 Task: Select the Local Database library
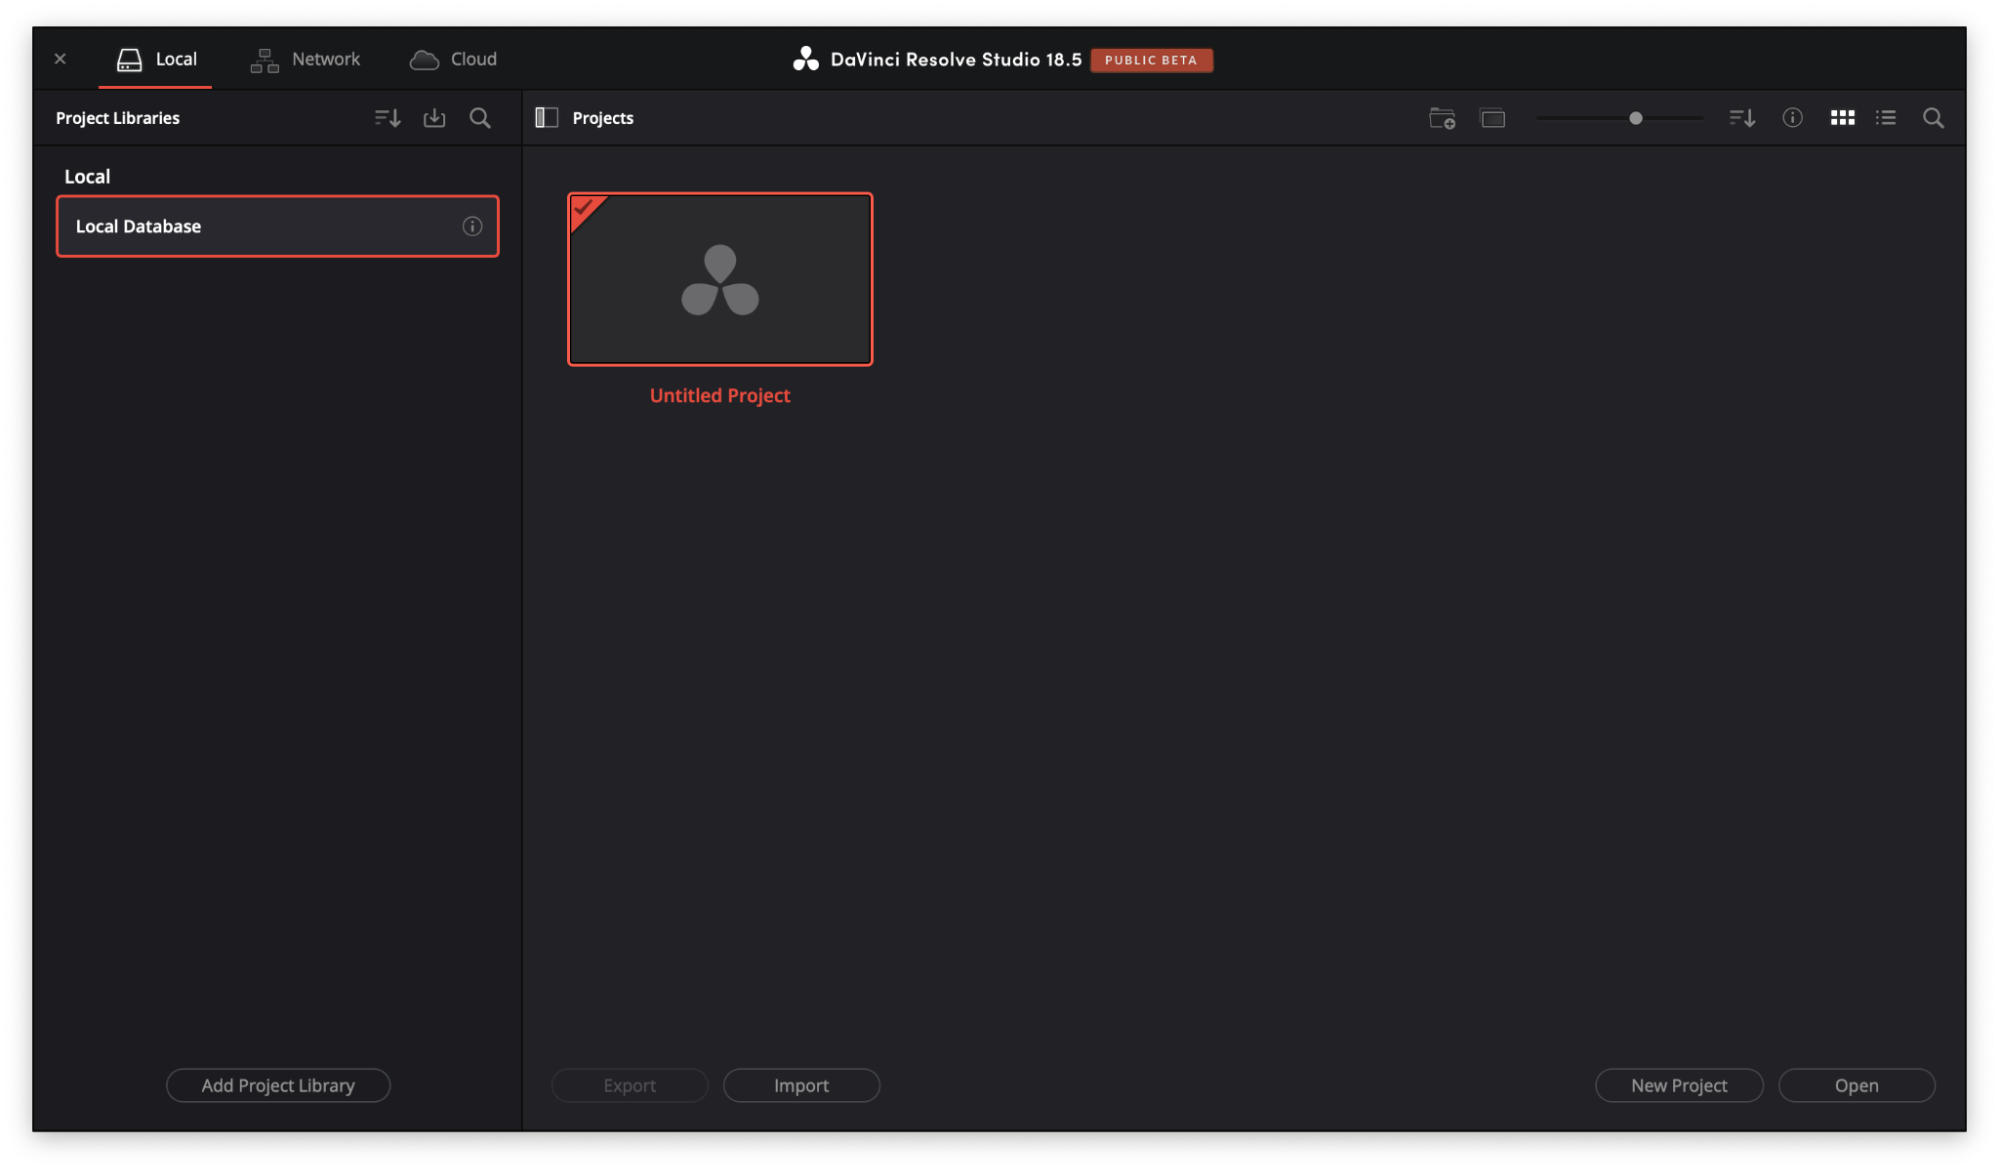click(x=278, y=226)
